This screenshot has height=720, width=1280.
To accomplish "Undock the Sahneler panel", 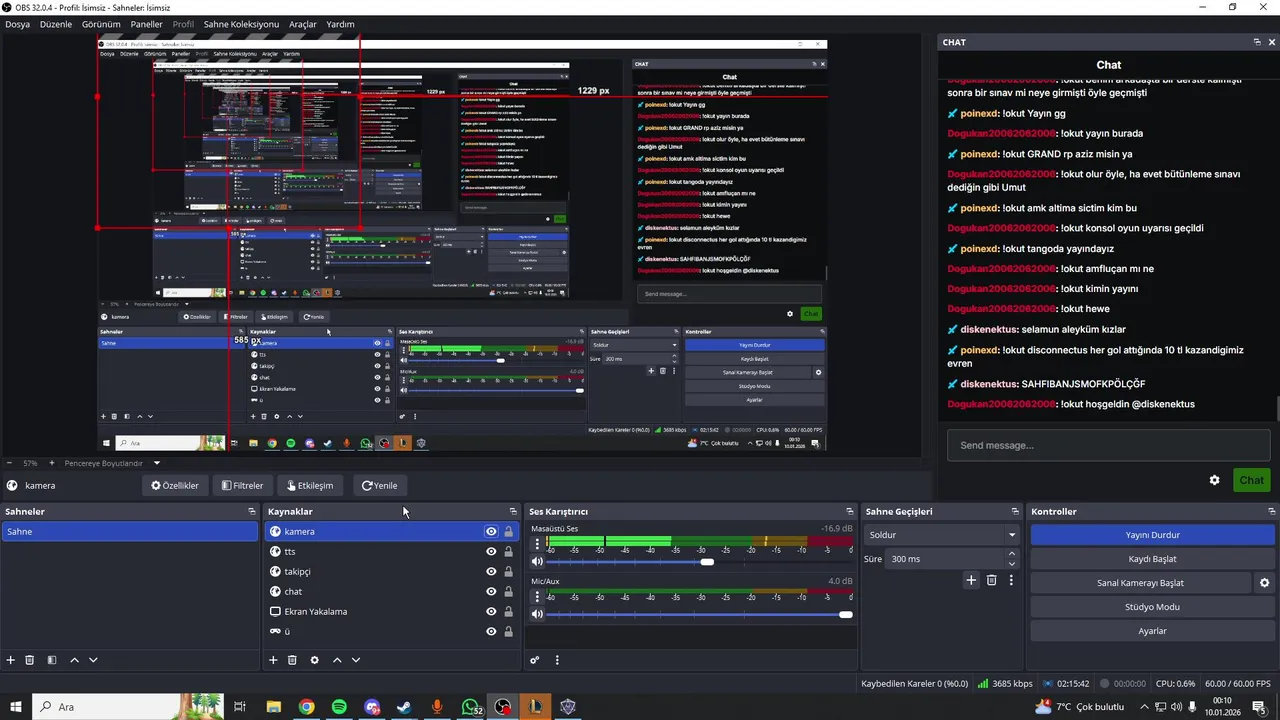I will (x=252, y=511).
